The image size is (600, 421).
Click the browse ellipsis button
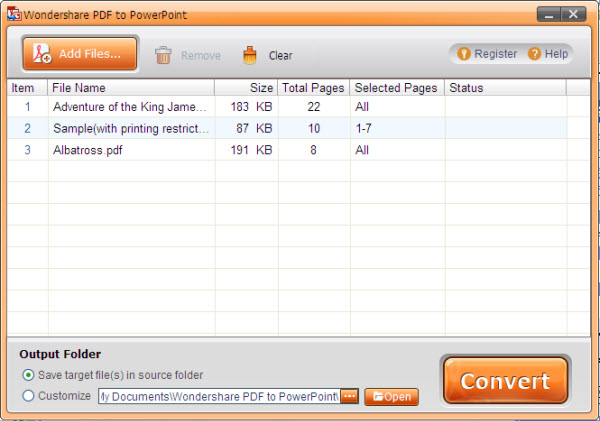coord(349,397)
